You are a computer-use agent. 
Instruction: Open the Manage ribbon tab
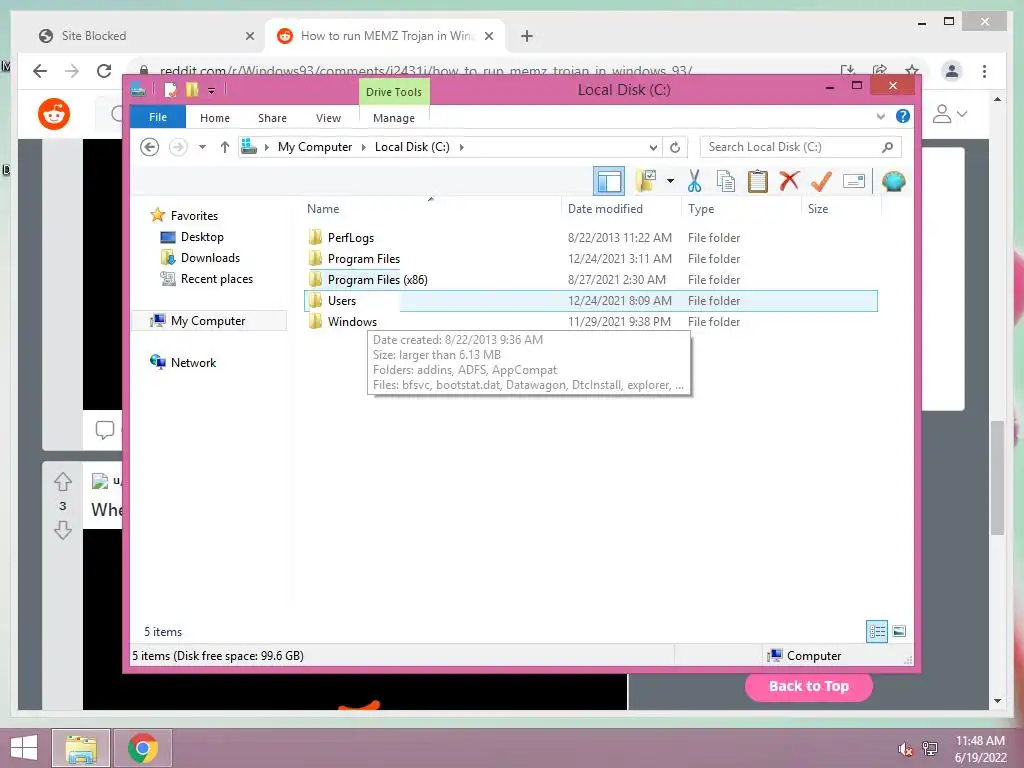point(394,118)
